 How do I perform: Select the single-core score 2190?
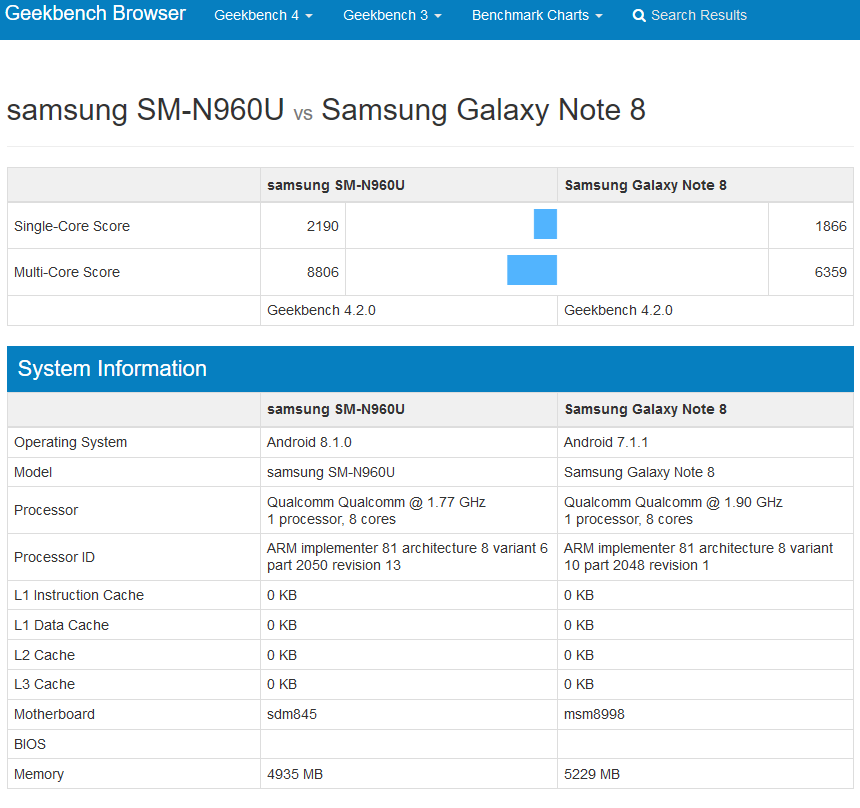click(x=322, y=226)
